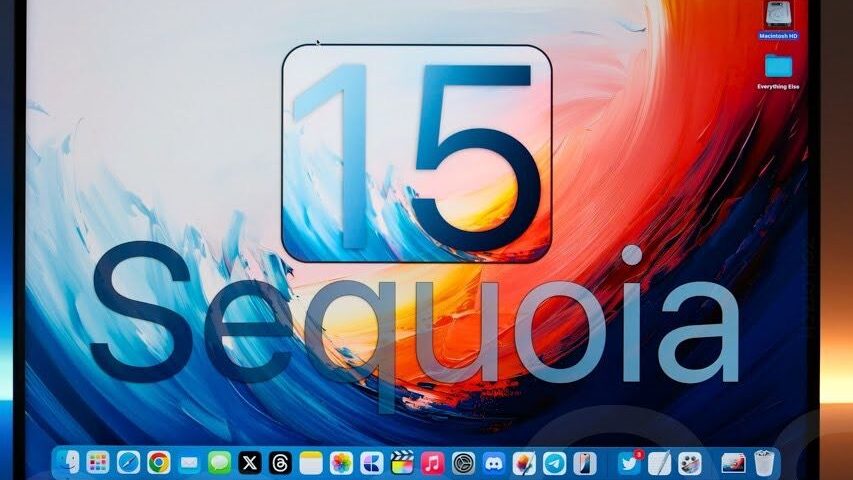Viewport: 853px width, 480px height.
Task: Open System Settings gear icon
Action: 463,463
